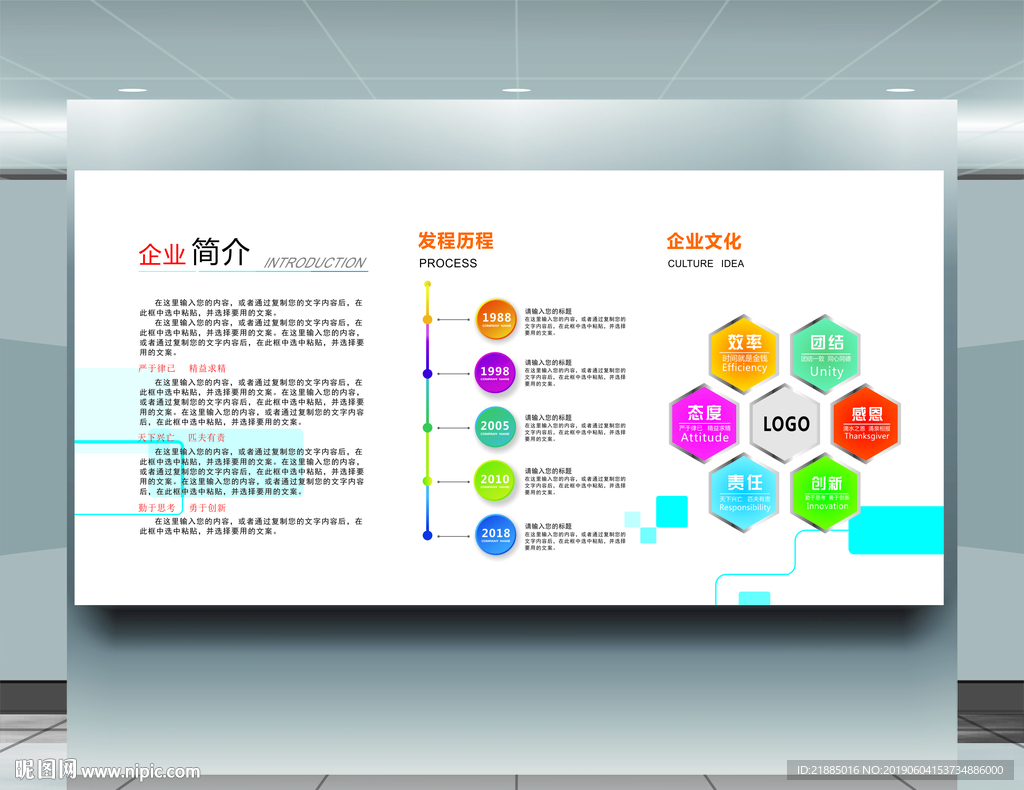Viewport: 1024px width, 790px height.
Task: Click the orange 1988 circle badge
Action: pyautogui.click(x=496, y=319)
